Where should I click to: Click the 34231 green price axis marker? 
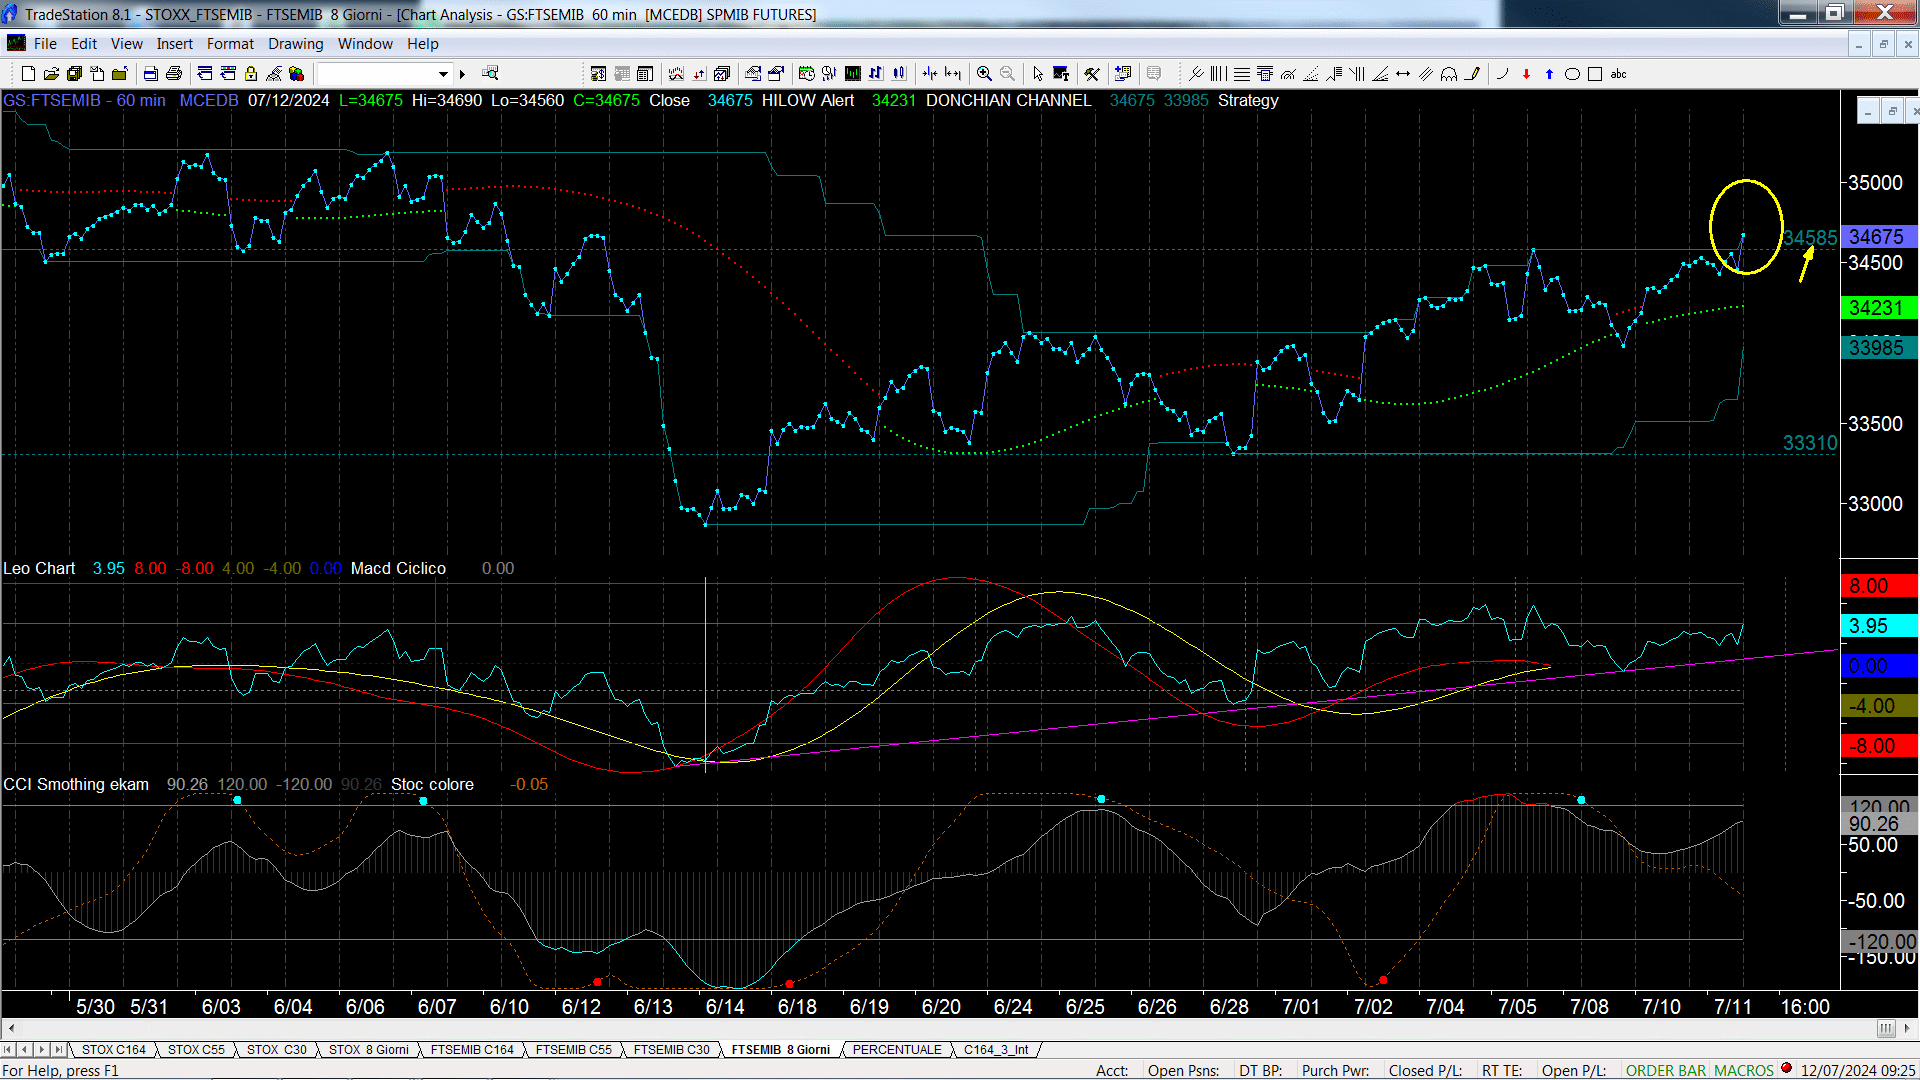coord(1879,308)
